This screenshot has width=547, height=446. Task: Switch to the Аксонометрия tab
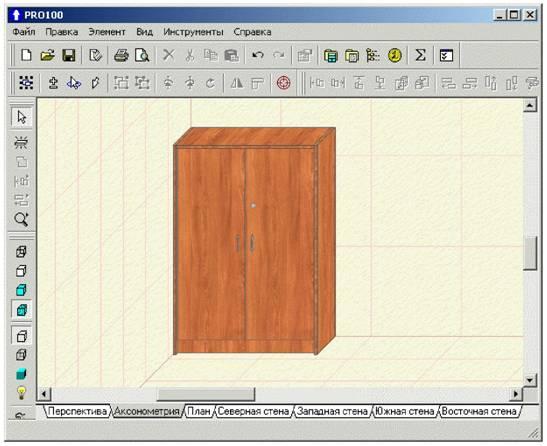pos(147,411)
